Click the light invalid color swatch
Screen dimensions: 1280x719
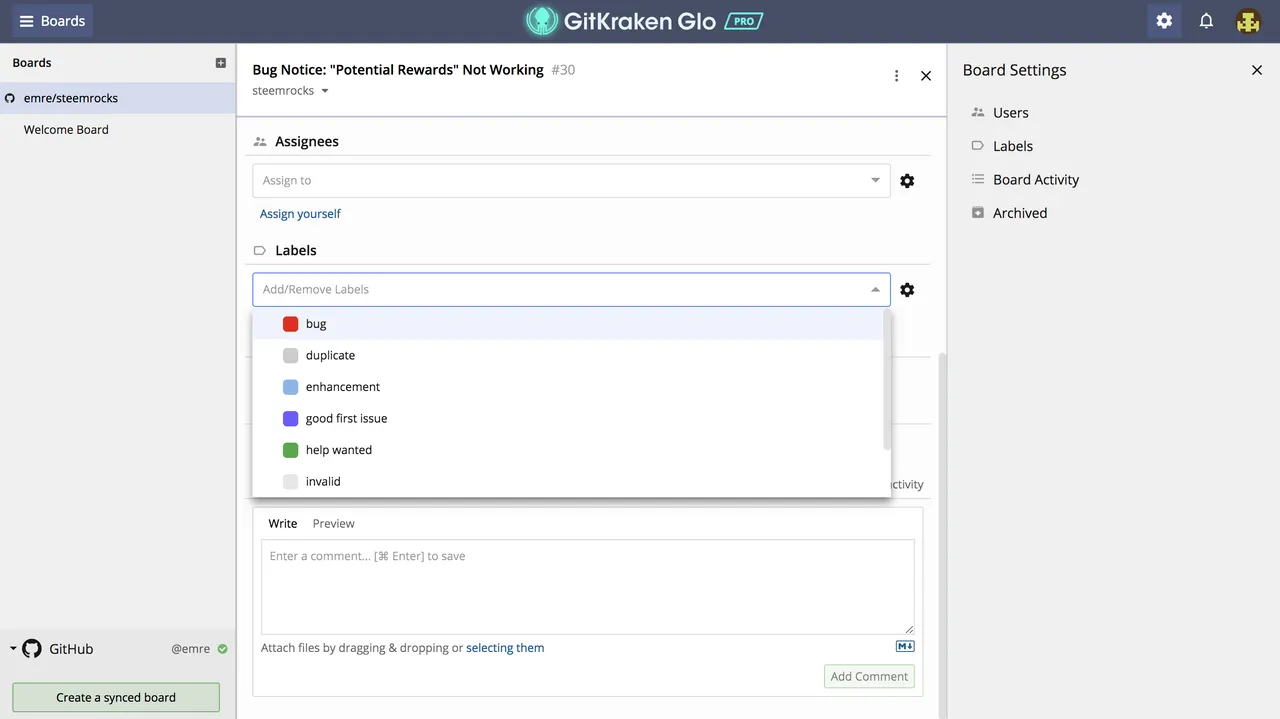[291, 481]
